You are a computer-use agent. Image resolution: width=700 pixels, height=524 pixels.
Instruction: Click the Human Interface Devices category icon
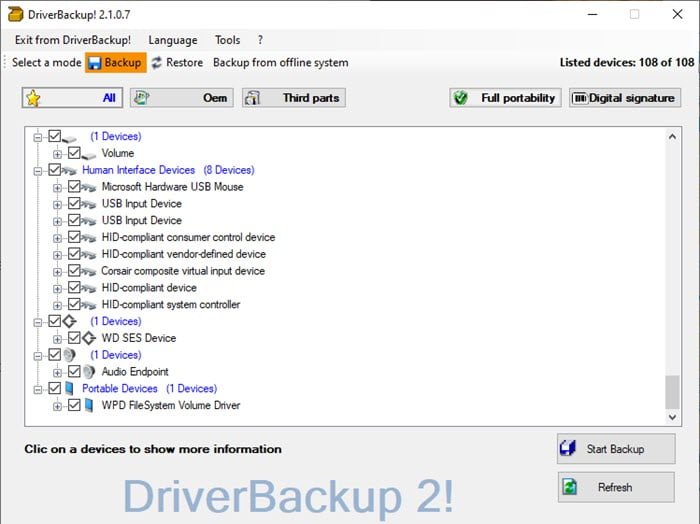pos(69,171)
